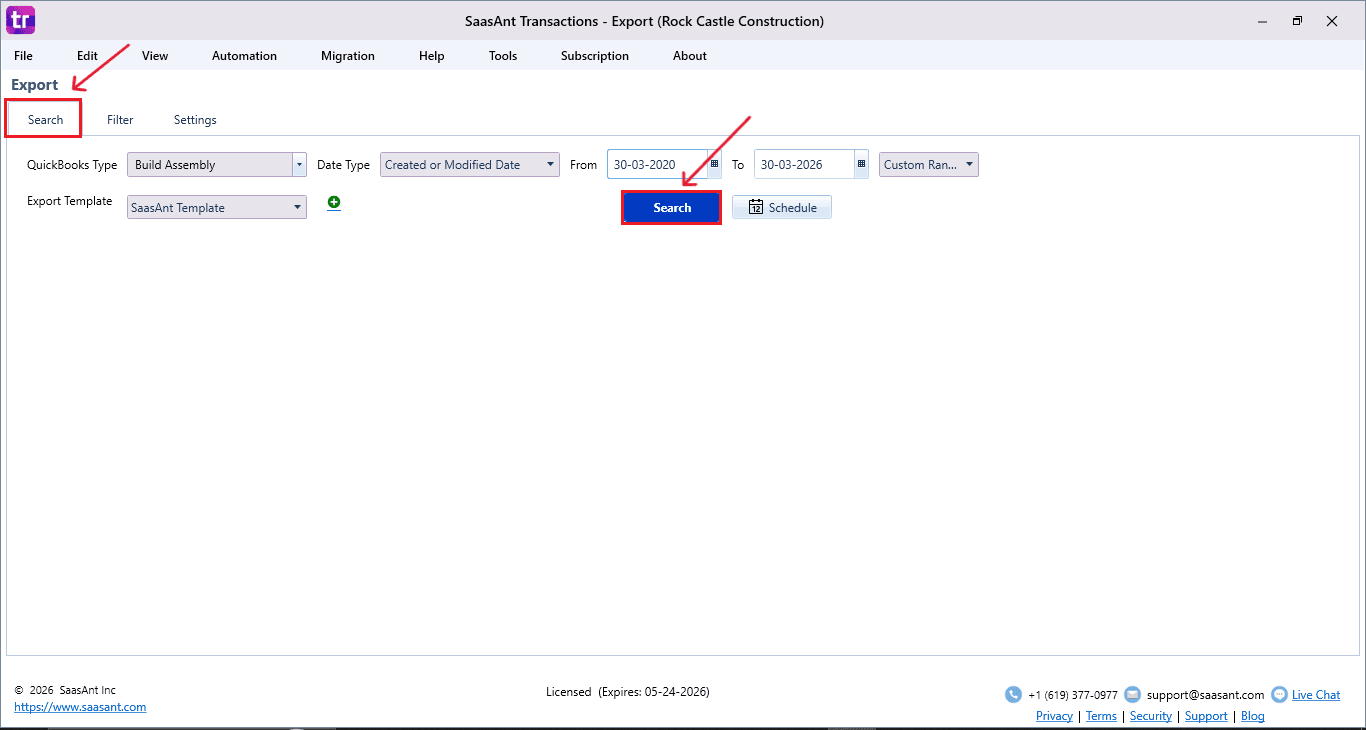Open the Automation menu
The height and width of the screenshot is (730, 1366).
coord(244,56)
